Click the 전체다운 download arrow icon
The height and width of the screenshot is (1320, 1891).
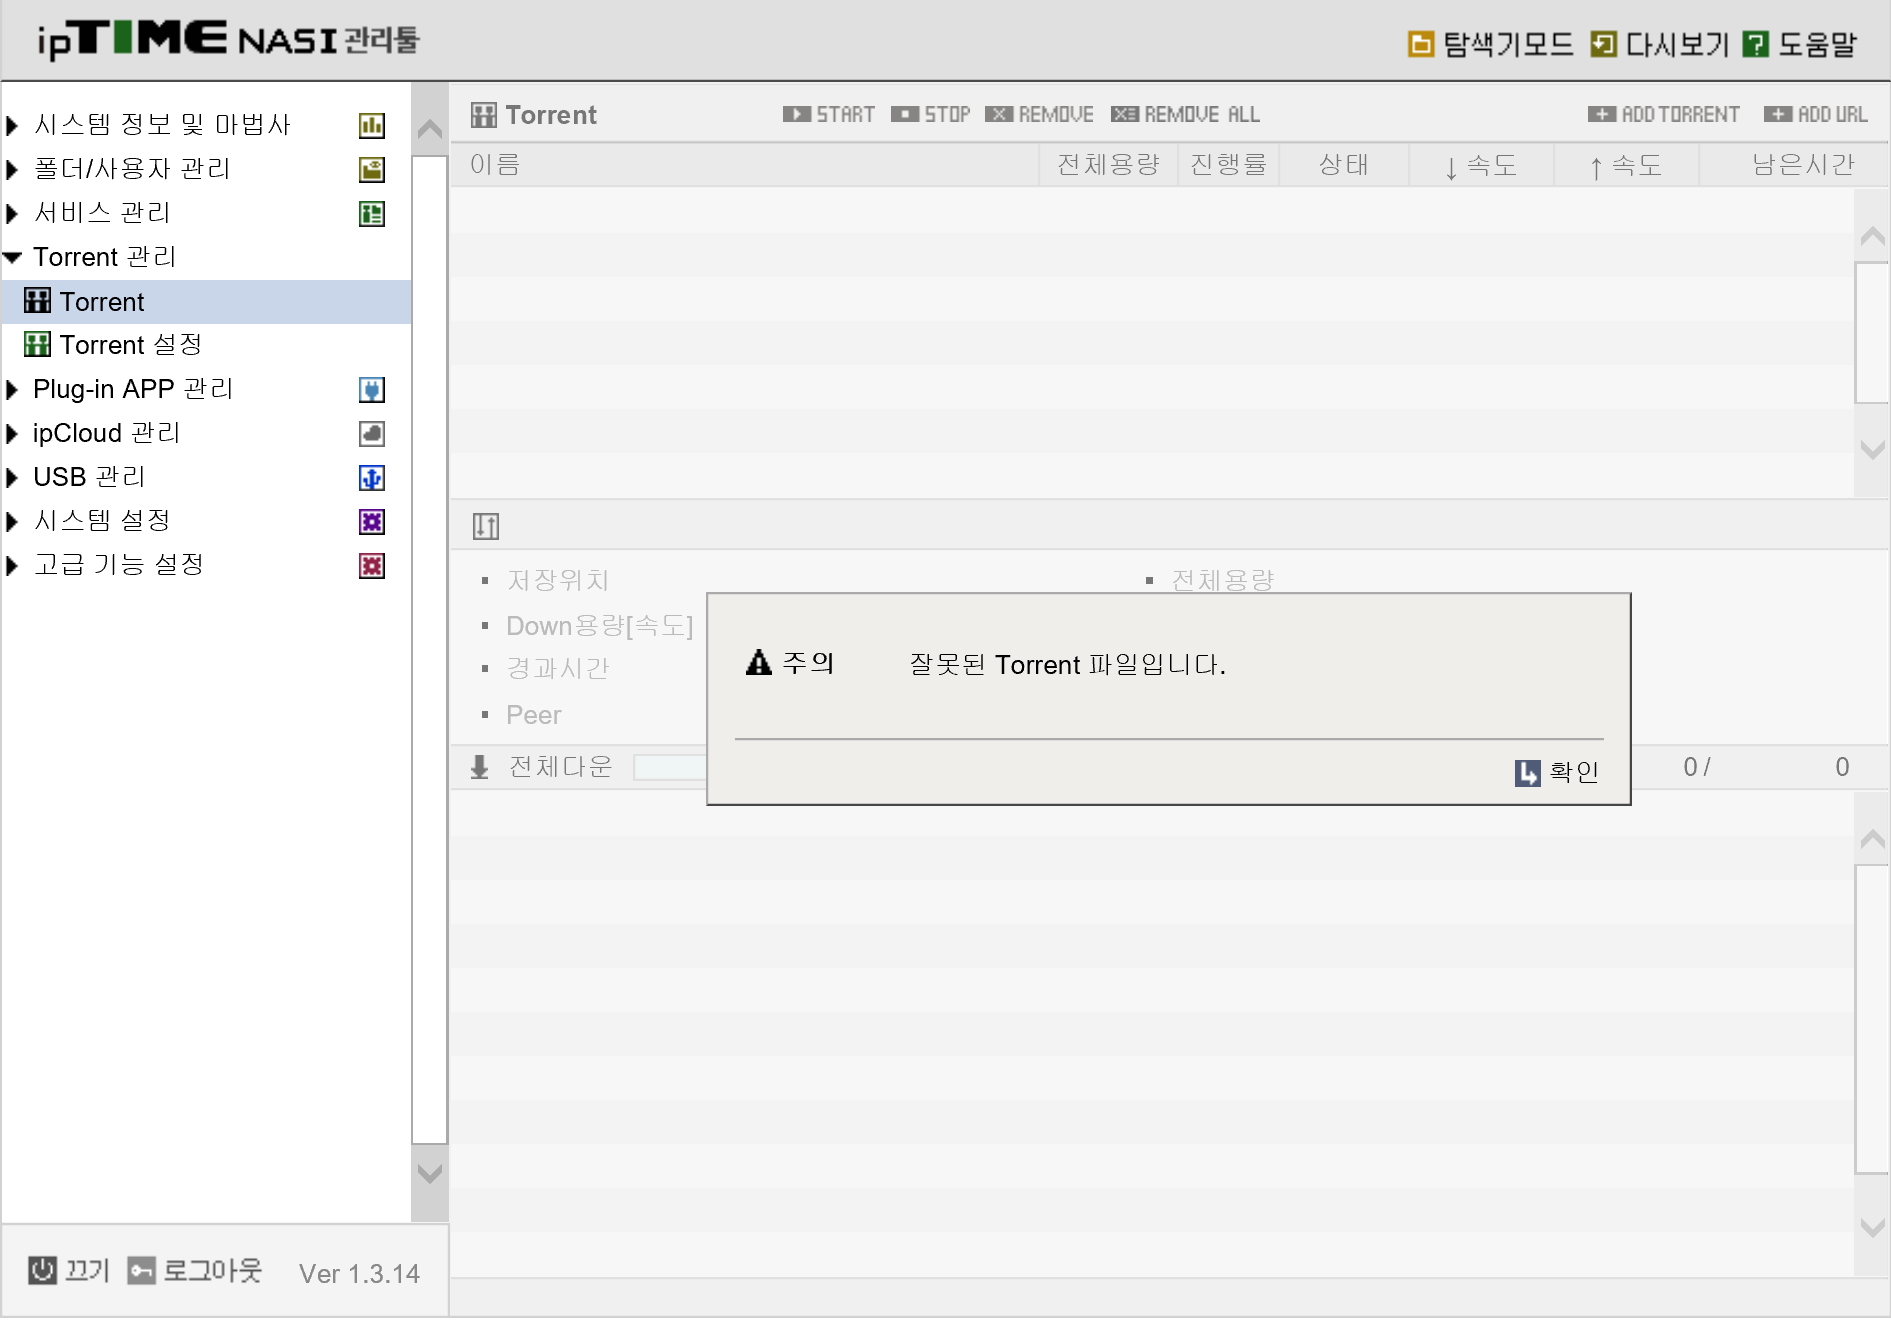[480, 767]
